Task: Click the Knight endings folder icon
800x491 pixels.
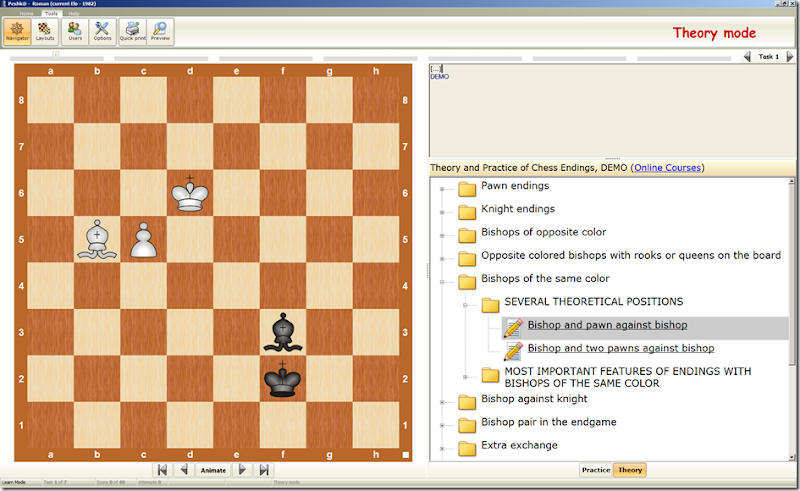Action: click(467, 211)
